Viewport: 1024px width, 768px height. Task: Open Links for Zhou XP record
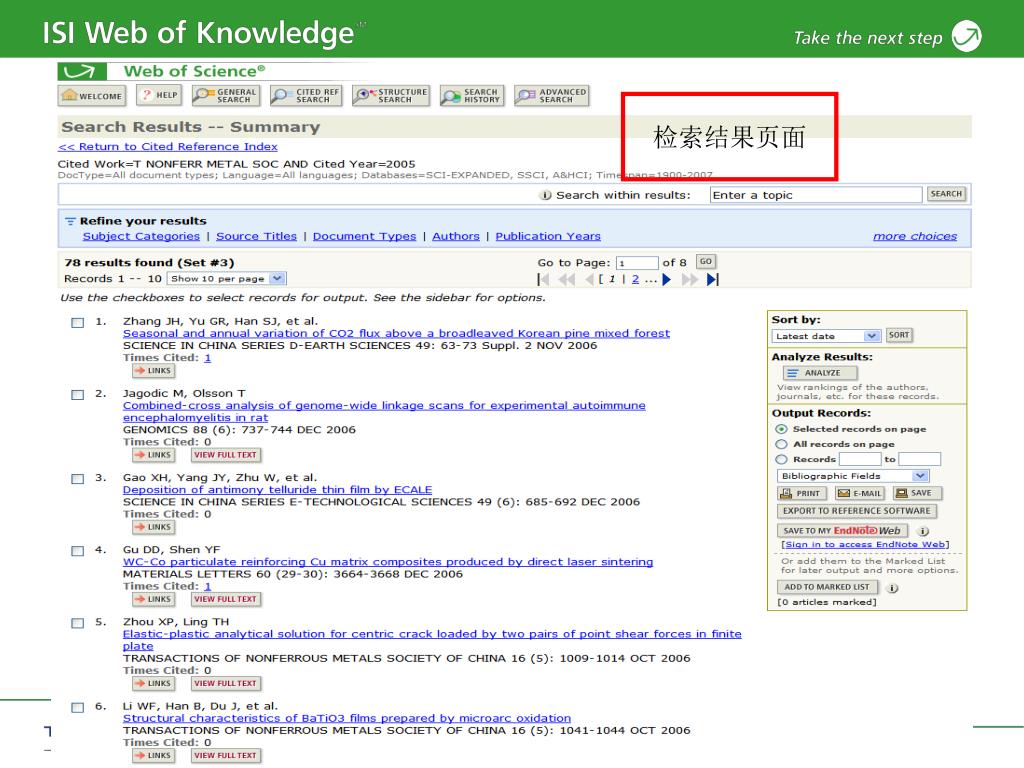153,683
